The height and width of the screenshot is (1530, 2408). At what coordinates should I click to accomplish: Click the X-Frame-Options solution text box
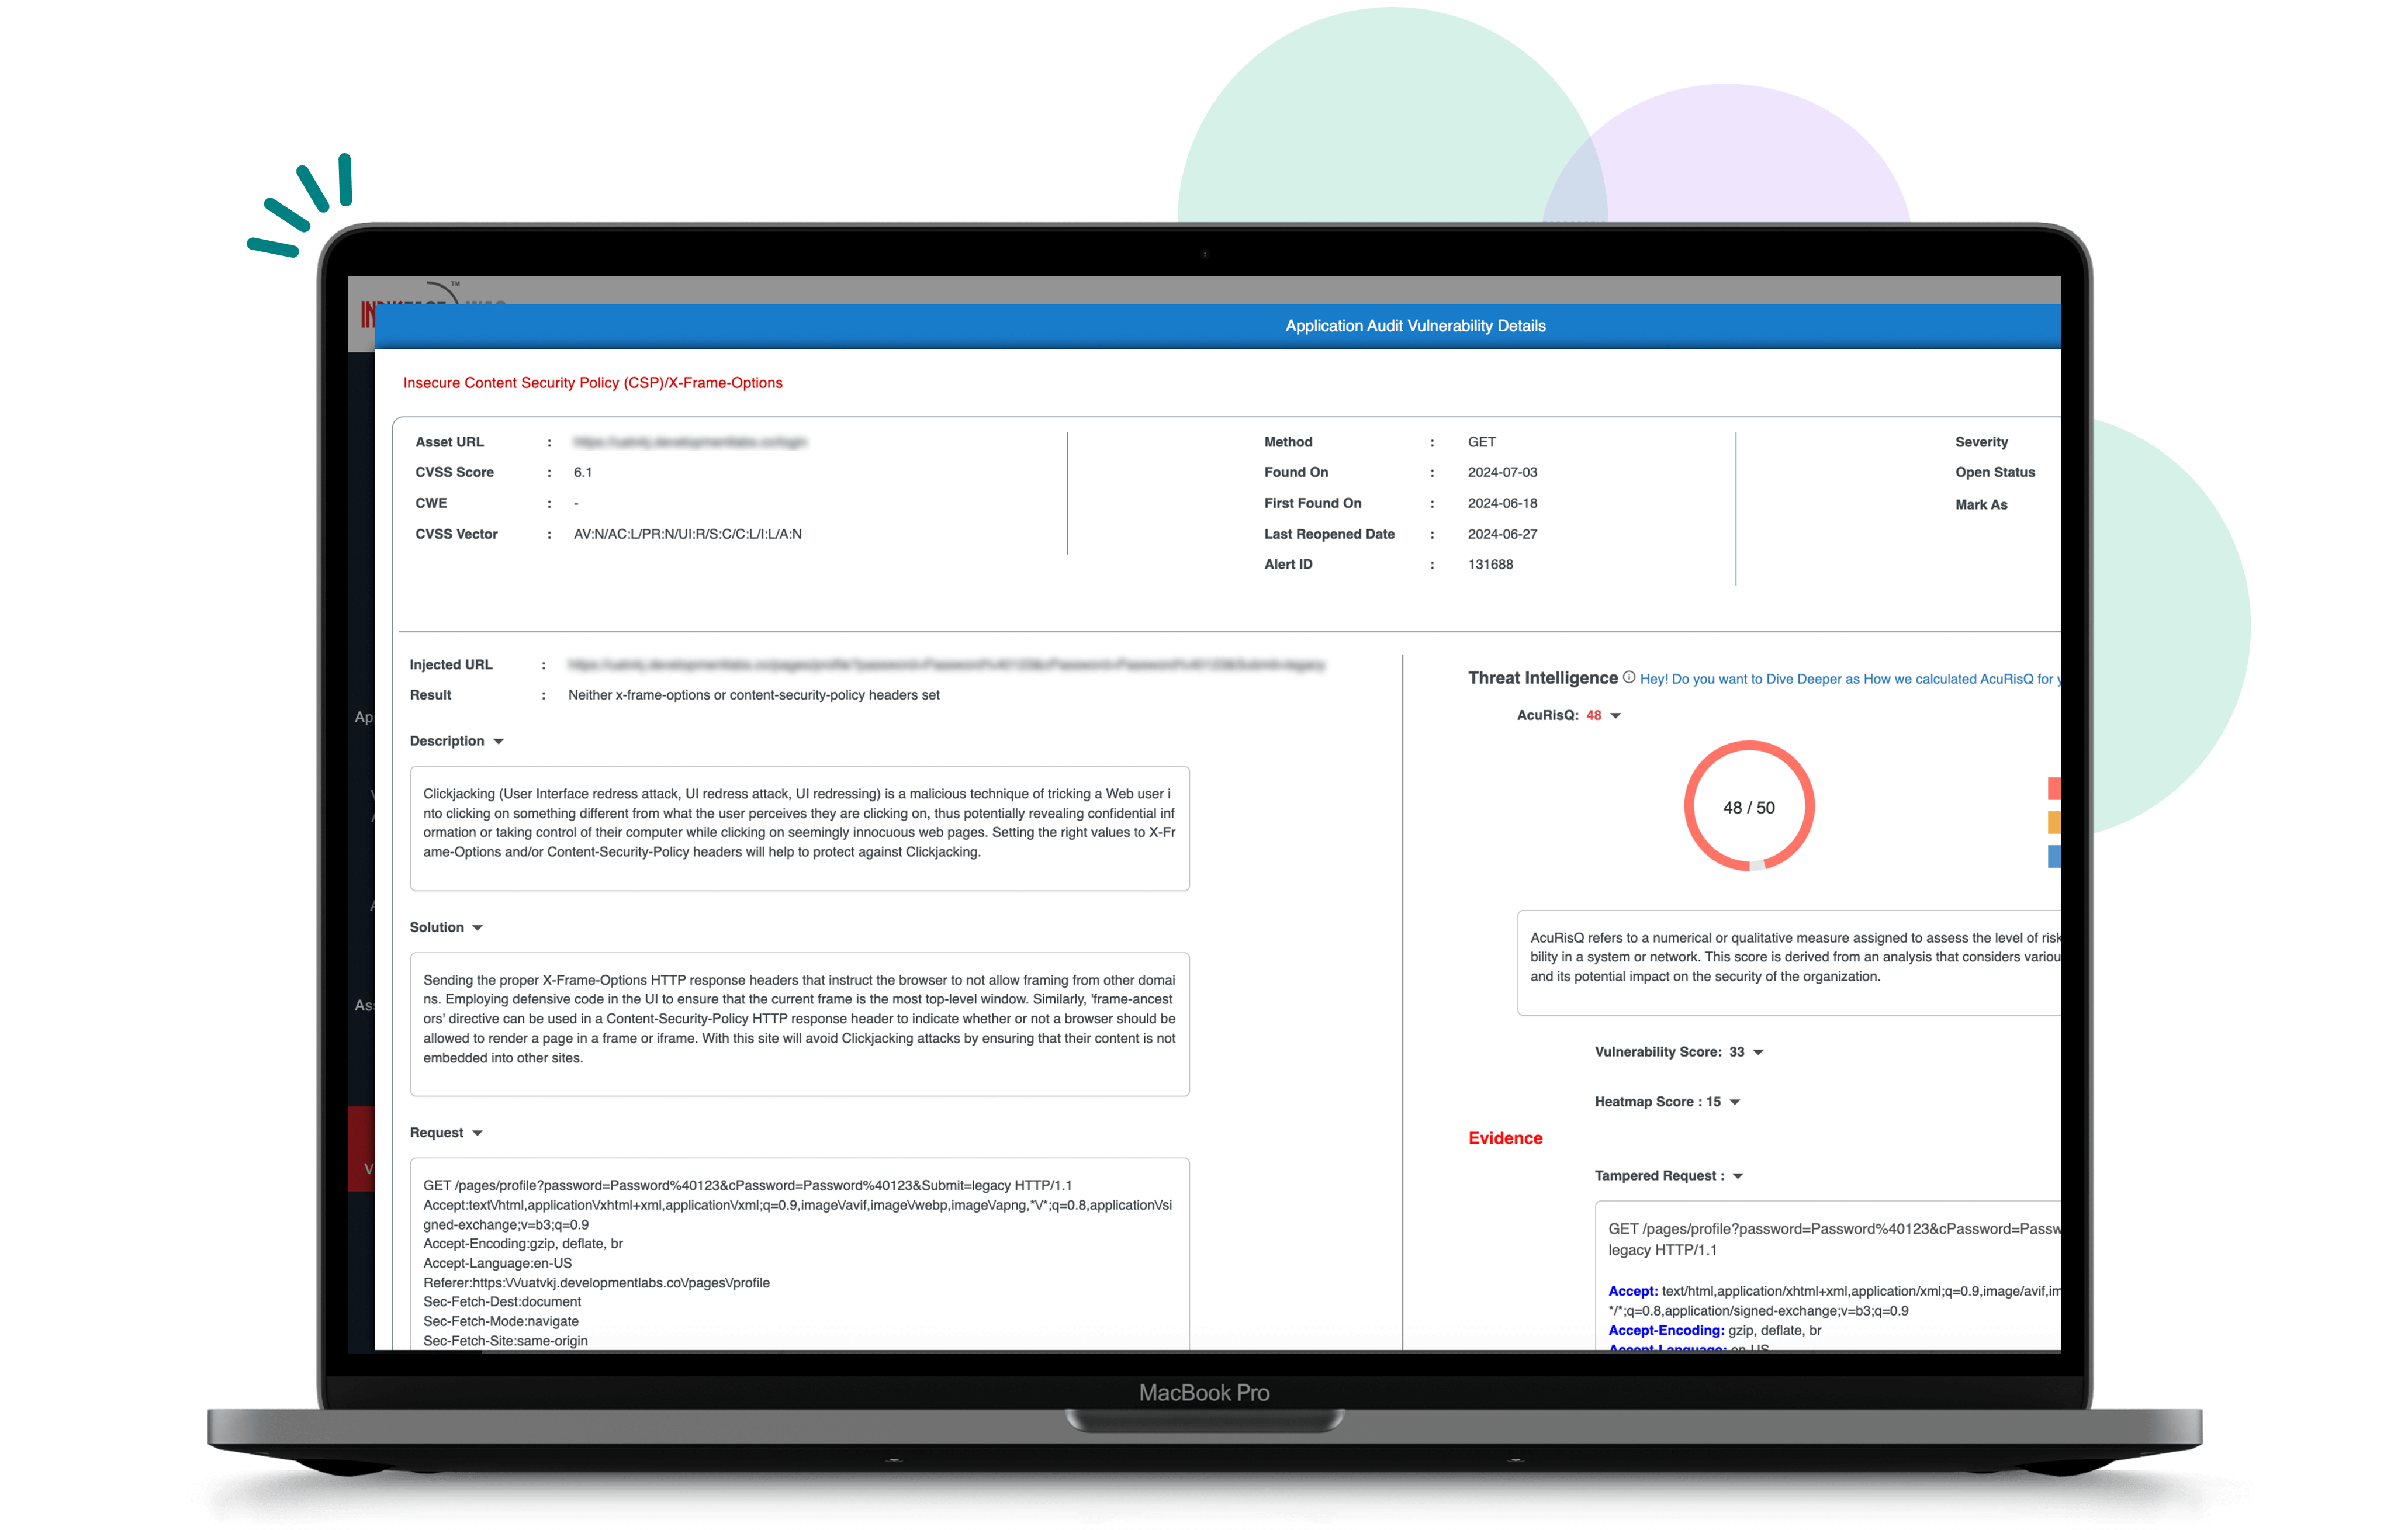coord(799,1024)
